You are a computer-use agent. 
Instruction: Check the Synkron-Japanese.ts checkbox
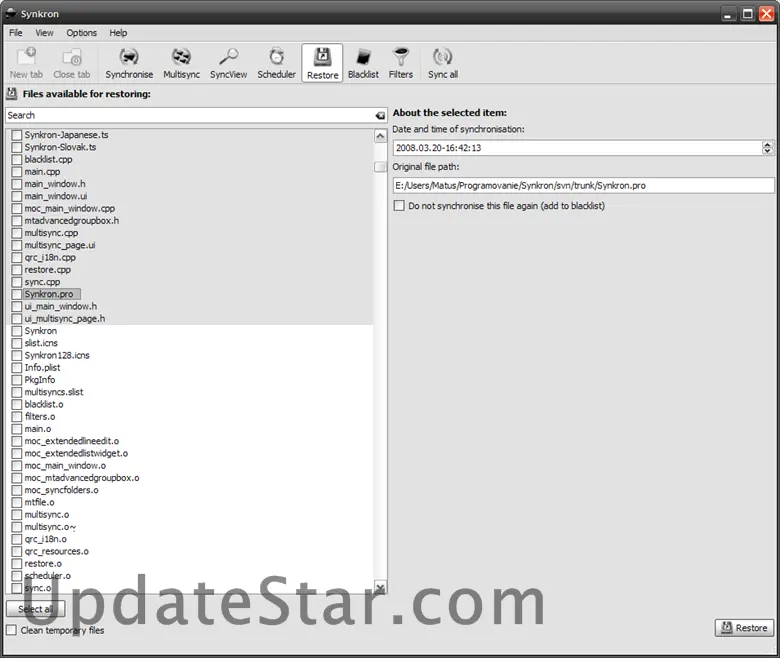pyautogui.click(x=17, y=135)
